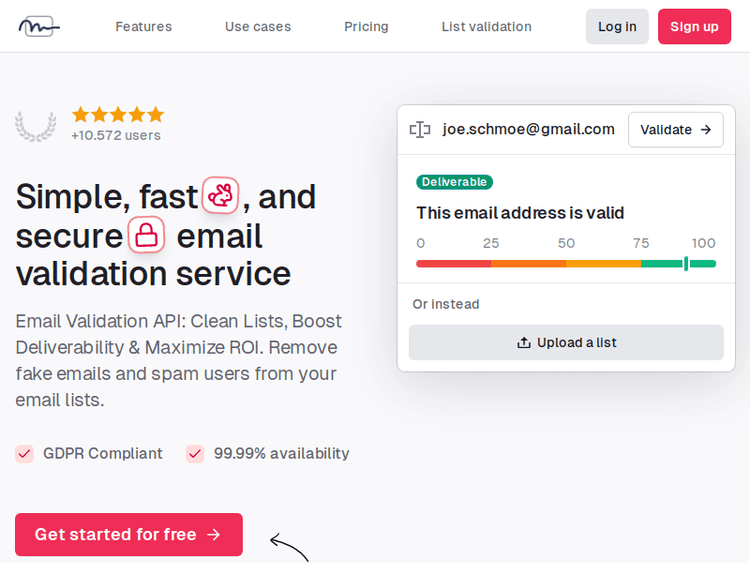Screen dimensions: 750x563
Task: Click the arrow icon on Validate button
Action: click(x=705, y=130)
